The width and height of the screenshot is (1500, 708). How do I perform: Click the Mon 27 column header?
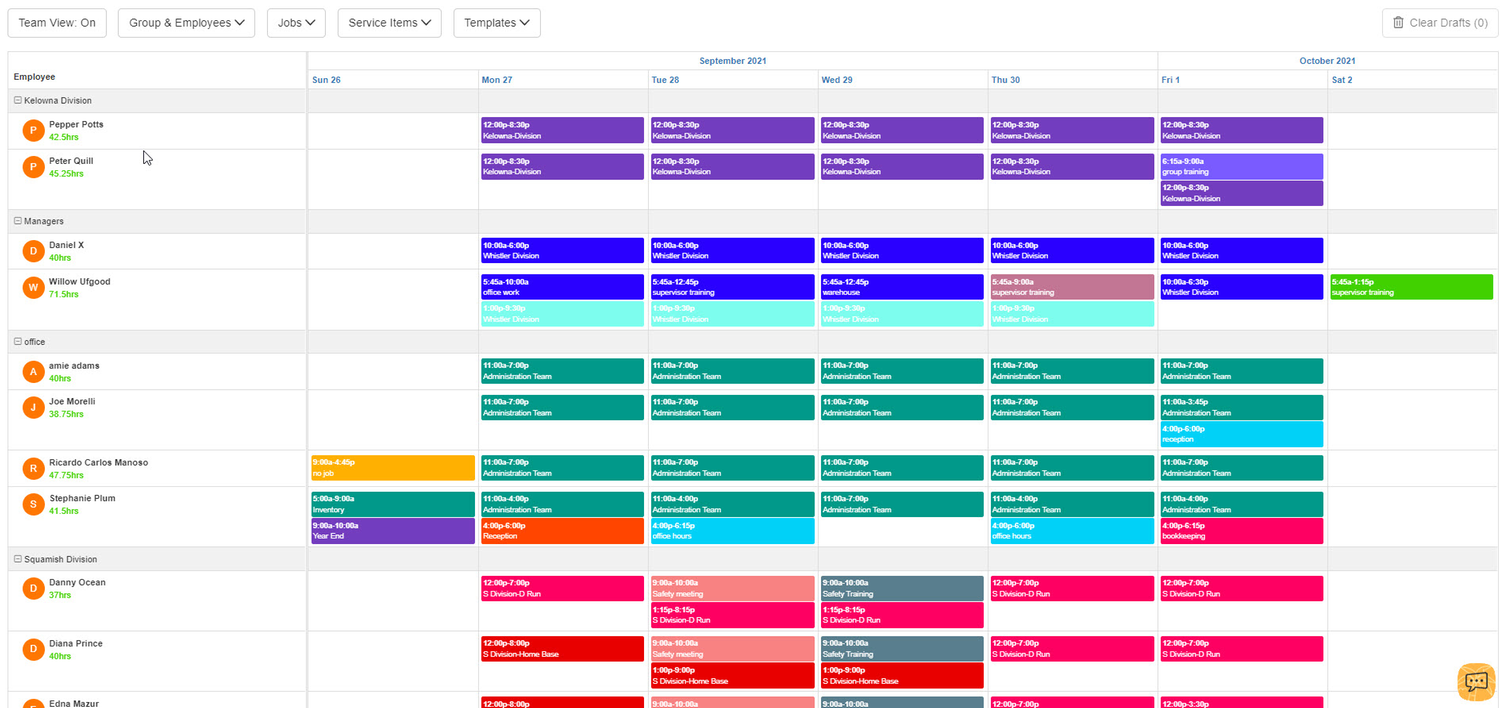pos(497,80)
